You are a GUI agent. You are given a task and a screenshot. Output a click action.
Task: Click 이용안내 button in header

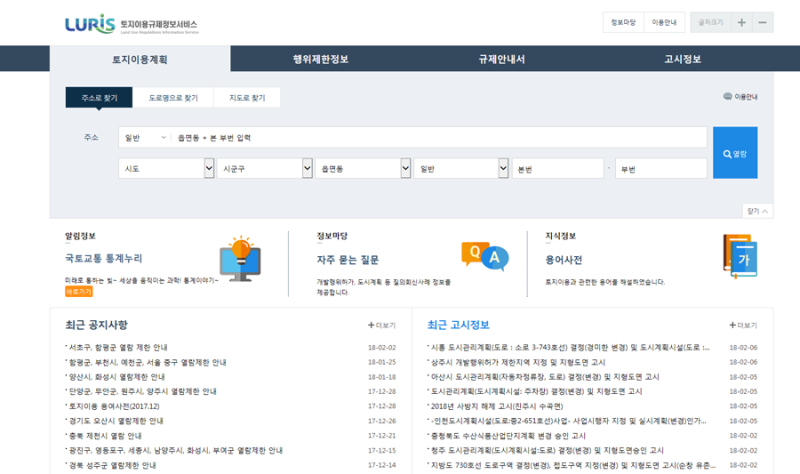point(664,22)
